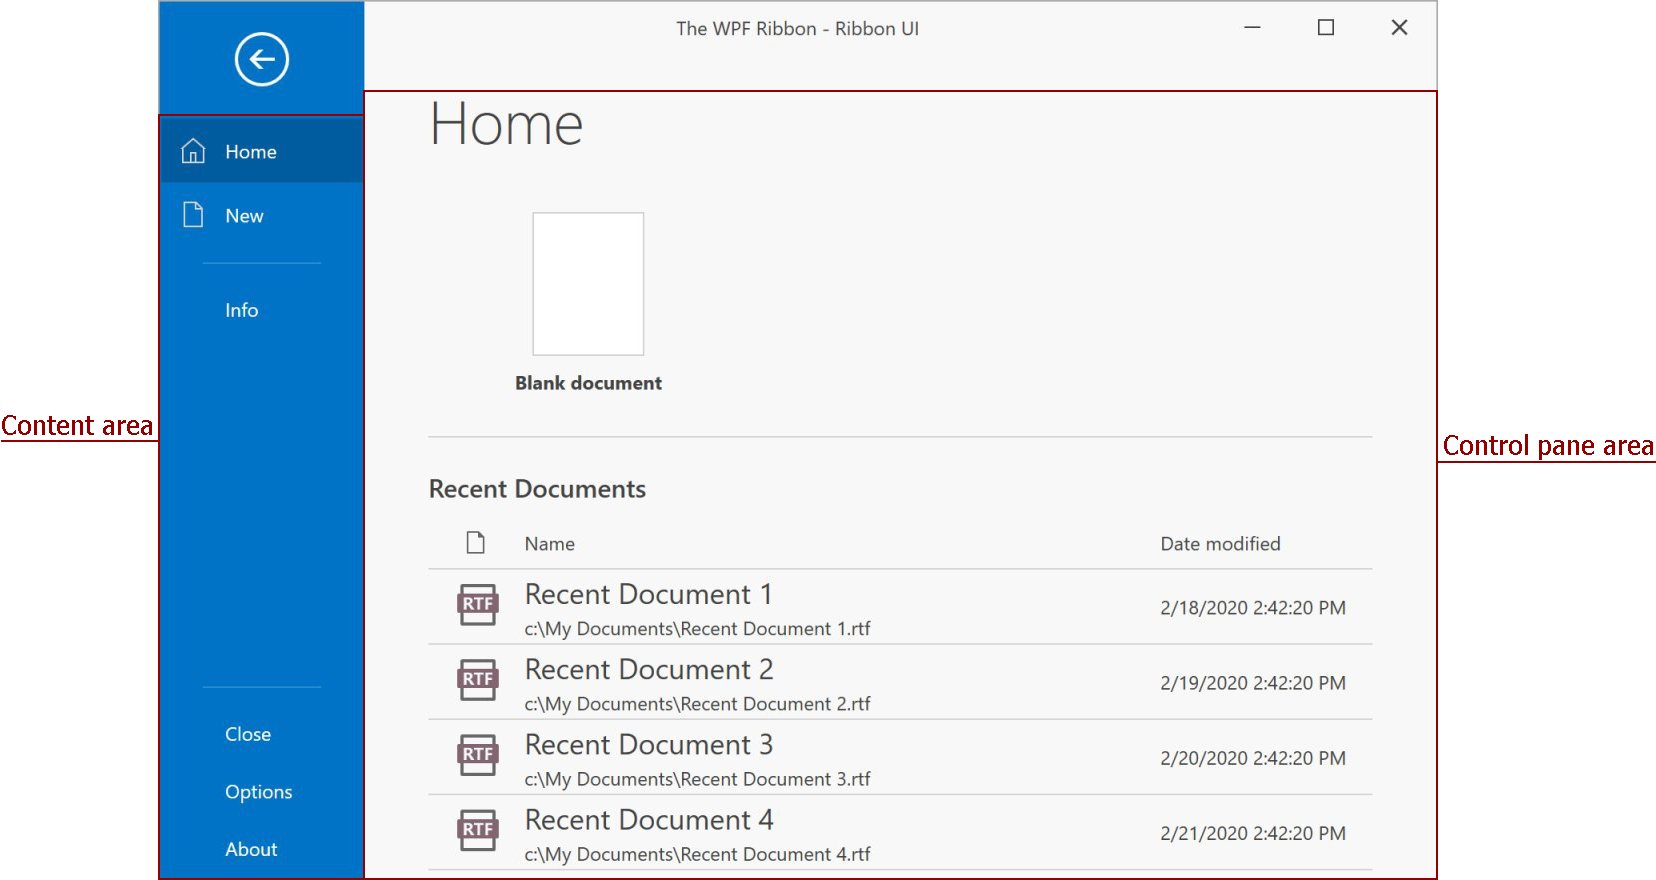Open the About item in sidebar
Screen dimensions: 1656x880
point(251,849)
